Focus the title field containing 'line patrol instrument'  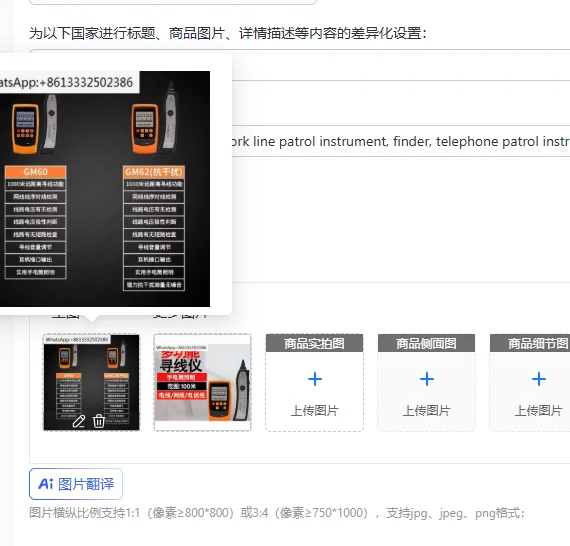click(400, 141)
